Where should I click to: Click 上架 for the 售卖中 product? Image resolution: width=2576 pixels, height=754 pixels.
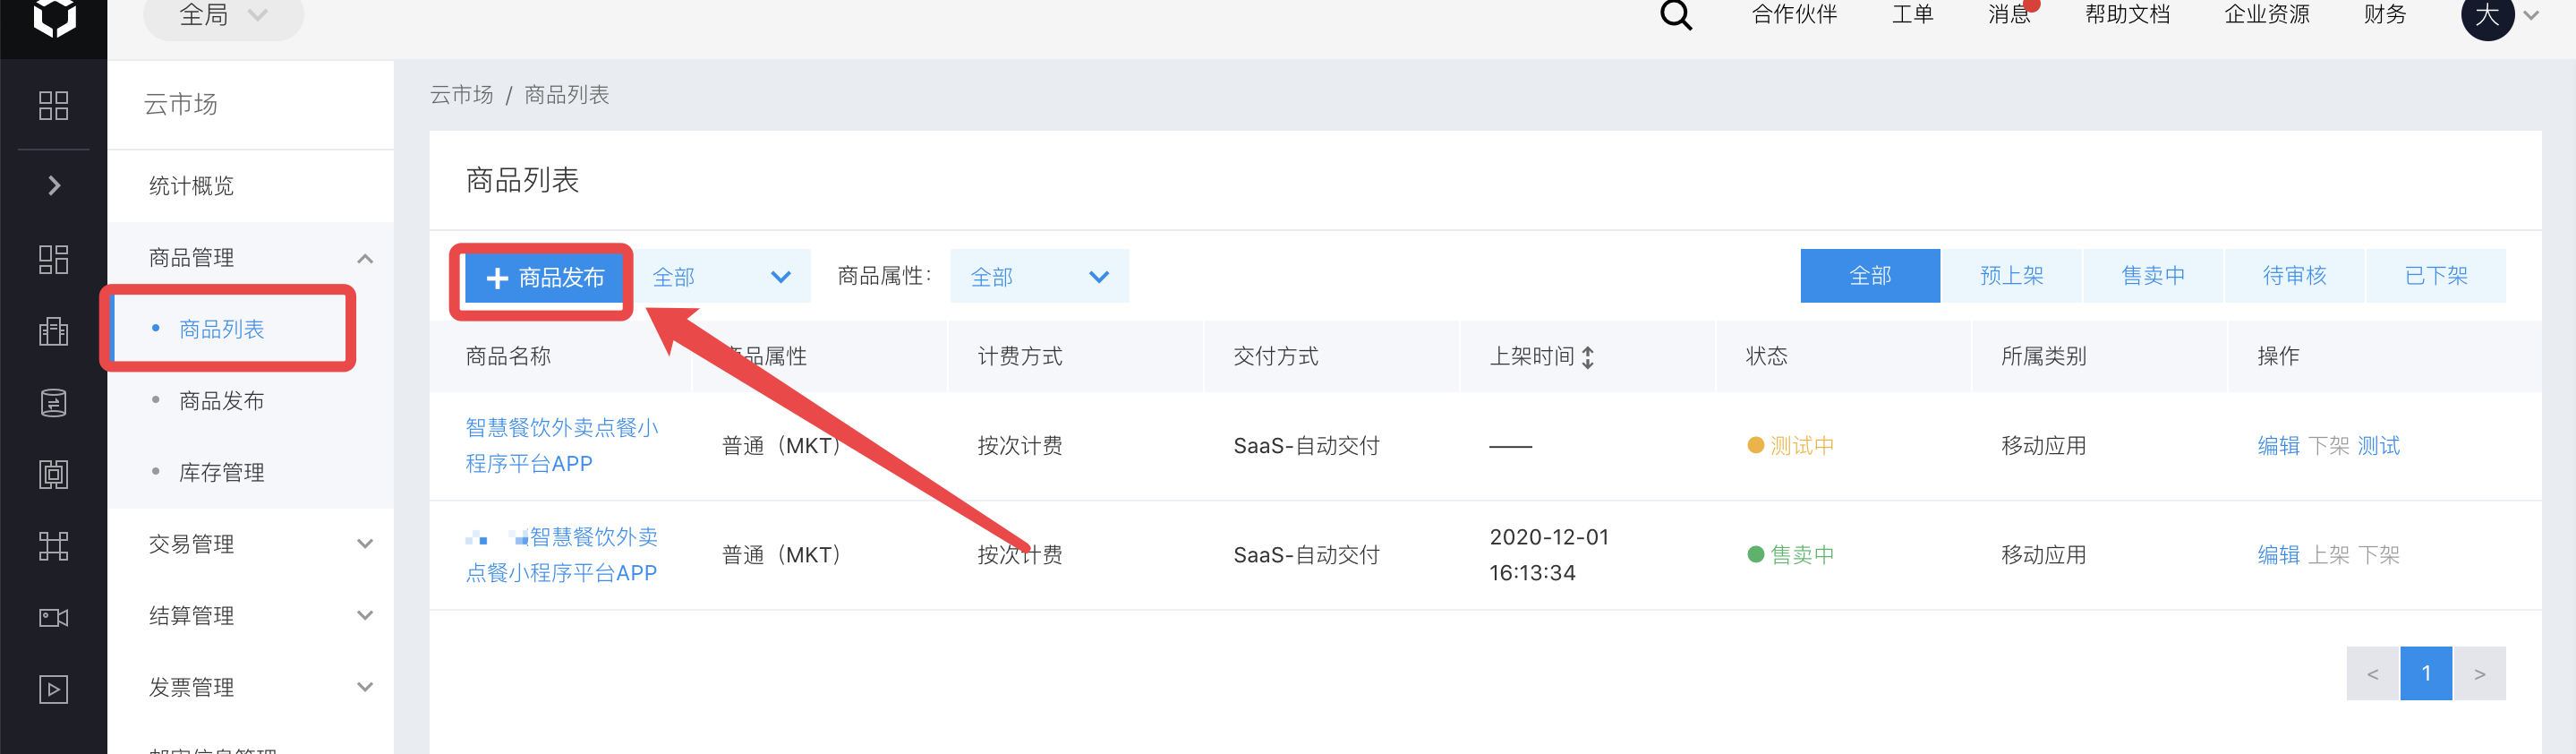pos(2328,555)
